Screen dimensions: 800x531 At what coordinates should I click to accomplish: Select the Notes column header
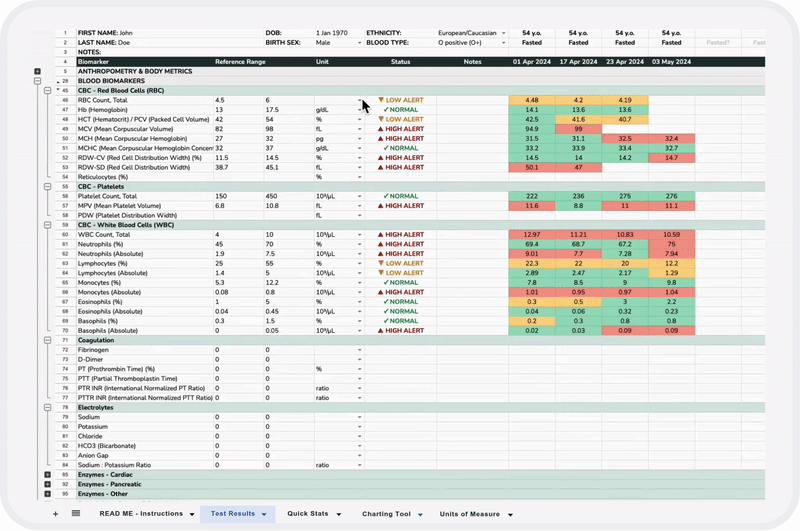point(472,62)
